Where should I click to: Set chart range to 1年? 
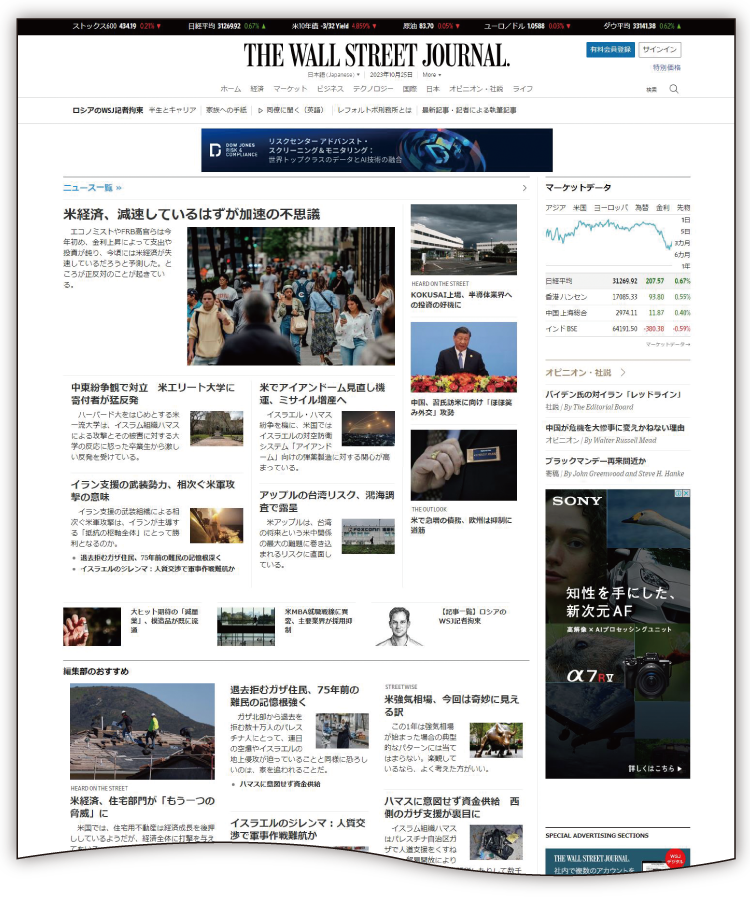(x=685, y=266)
